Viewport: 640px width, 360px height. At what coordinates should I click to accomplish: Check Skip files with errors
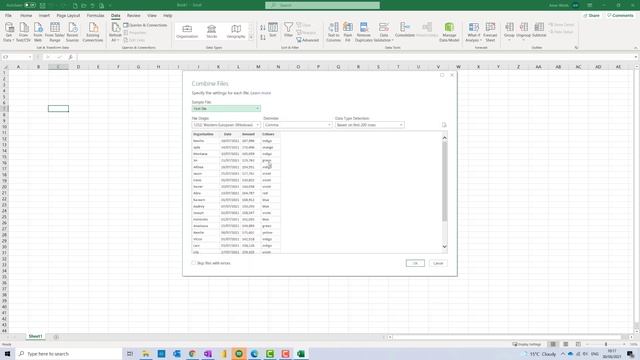(x=194, y=263)
